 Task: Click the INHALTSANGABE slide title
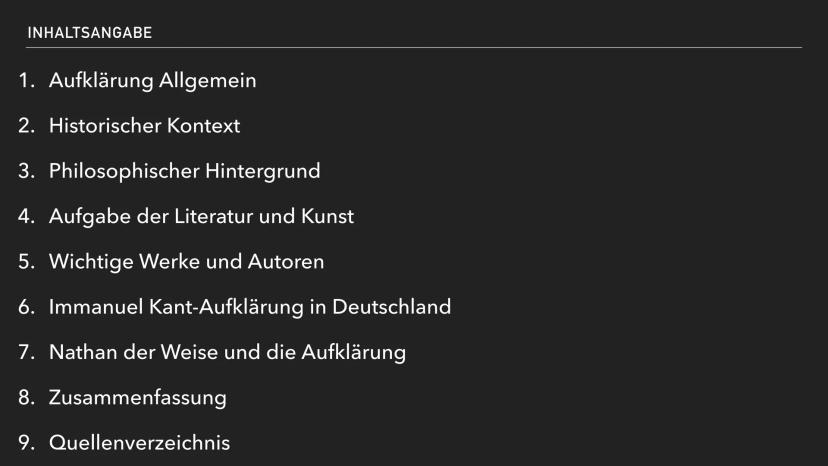89,33
